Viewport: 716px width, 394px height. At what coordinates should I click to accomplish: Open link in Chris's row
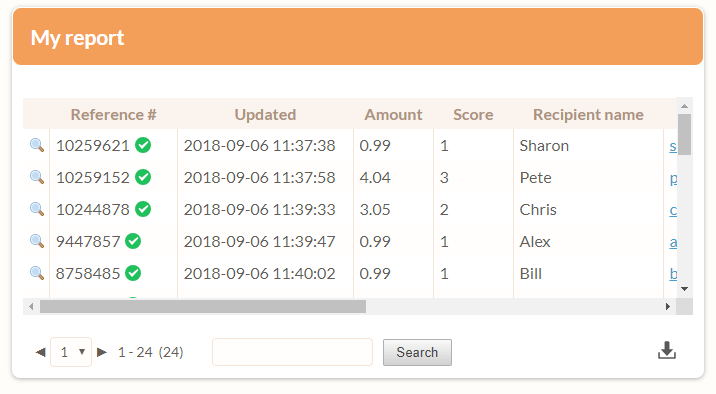click(x=673, y=210)
